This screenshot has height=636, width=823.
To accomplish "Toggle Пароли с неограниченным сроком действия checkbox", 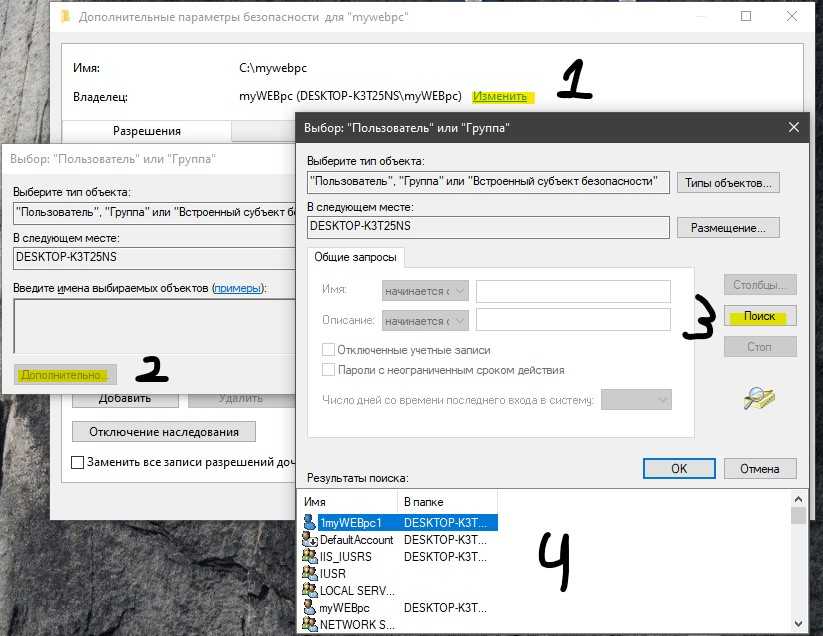I will click(328, 370).
